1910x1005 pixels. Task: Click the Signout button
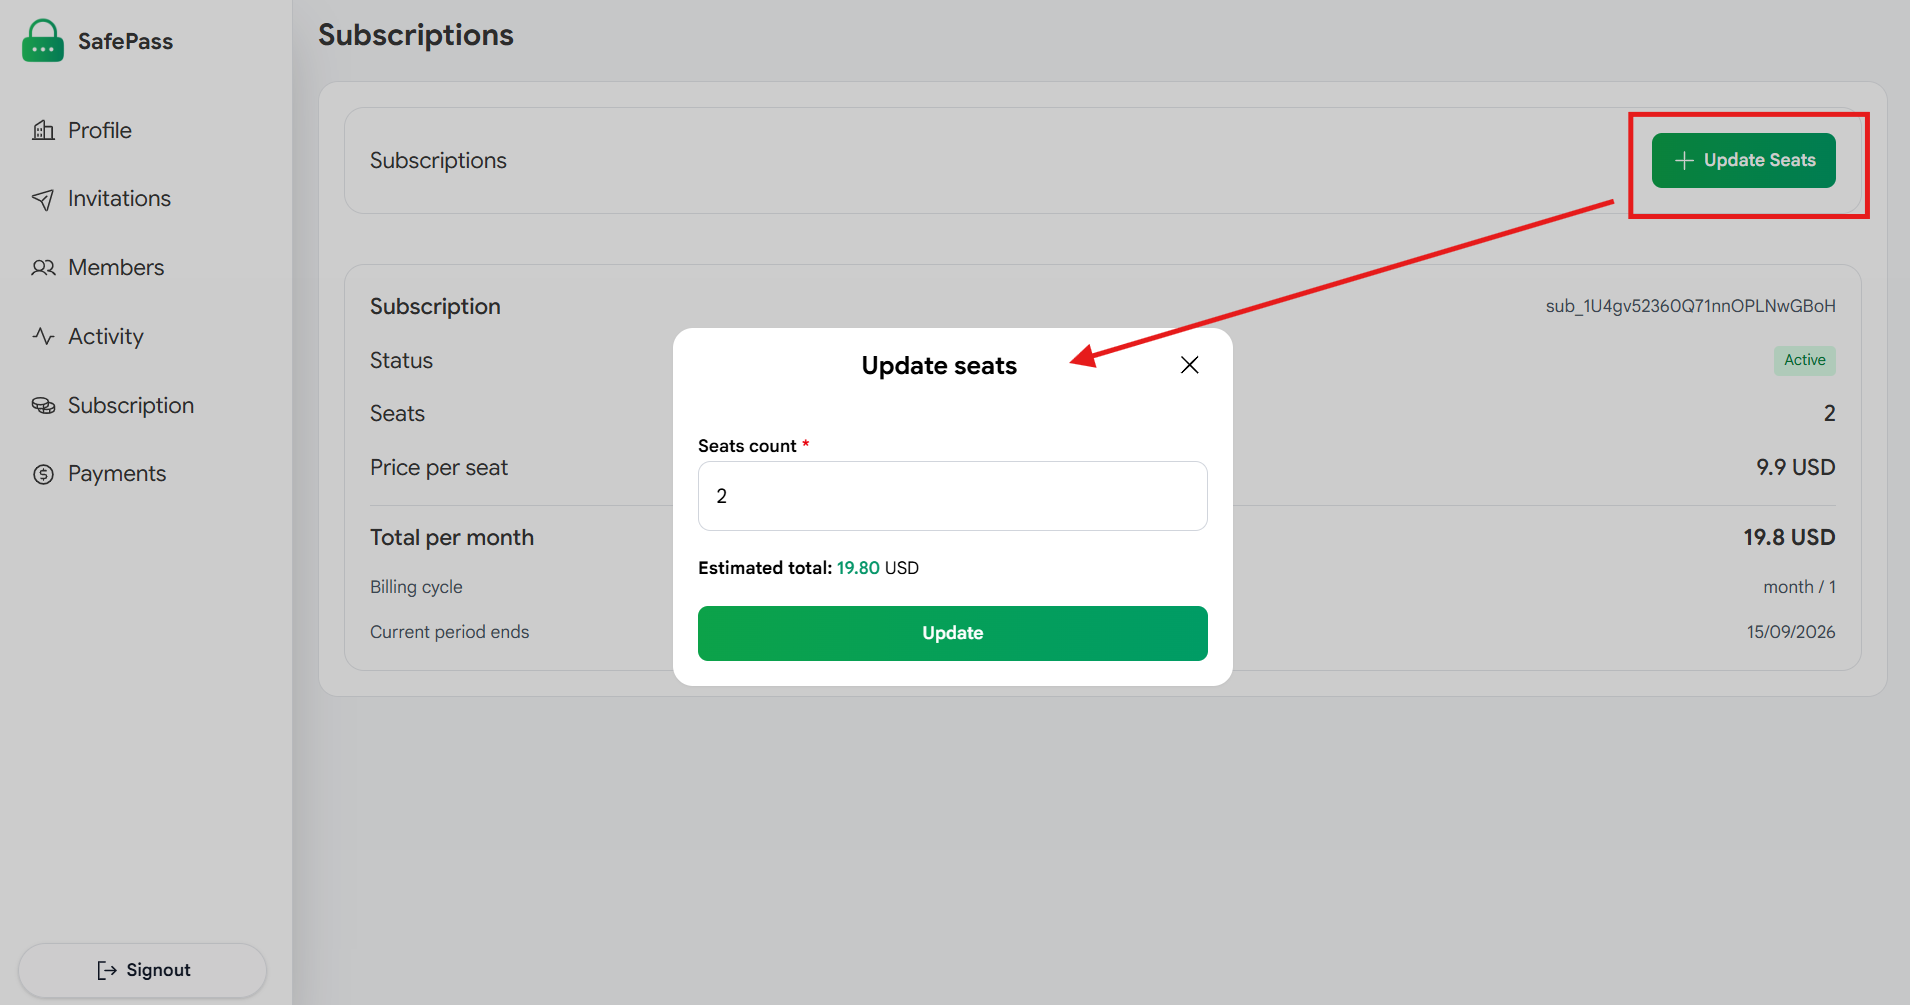pyautogui.click(x=142, y=970)
